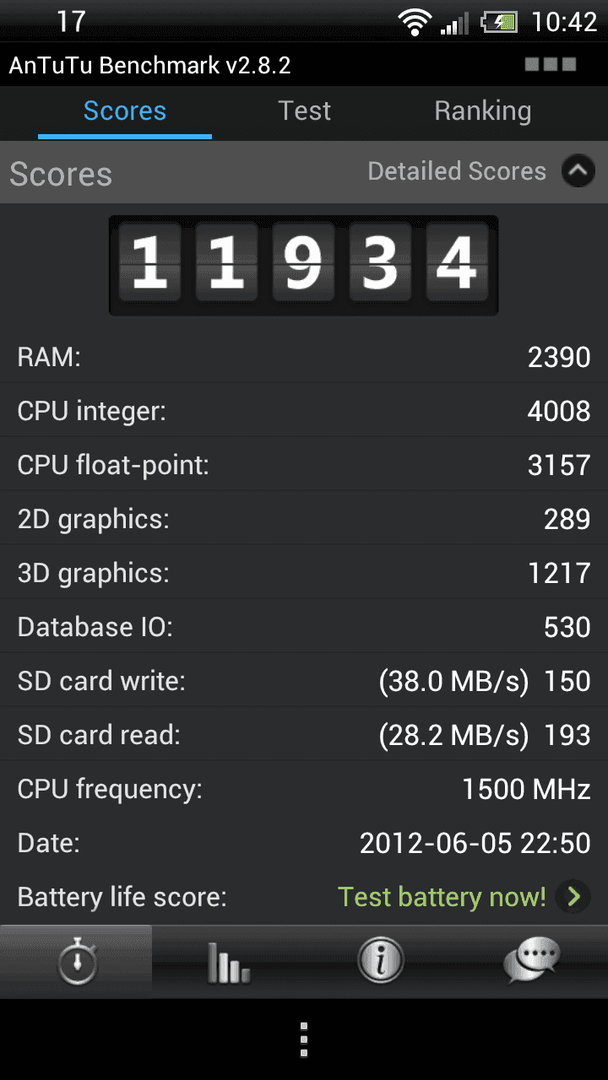Switch to the Test tab
This screenshot has width=608, height=1080.
[x=304, y=111]
